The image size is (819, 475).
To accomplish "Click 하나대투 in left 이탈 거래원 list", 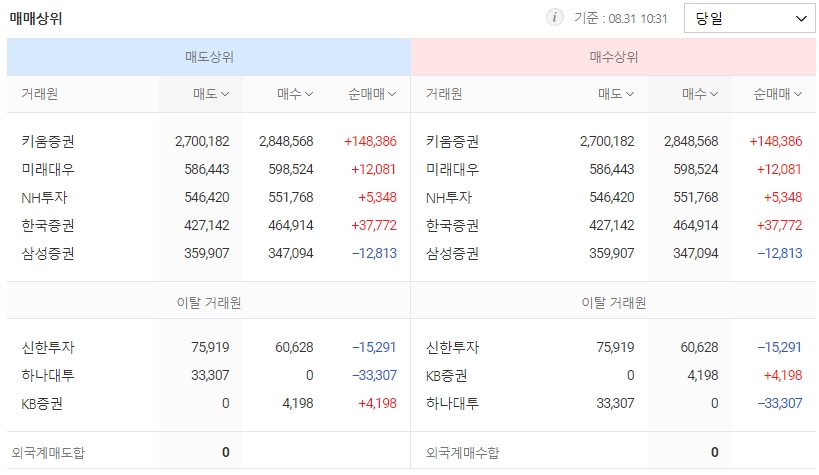I will (x=48, y=375).
